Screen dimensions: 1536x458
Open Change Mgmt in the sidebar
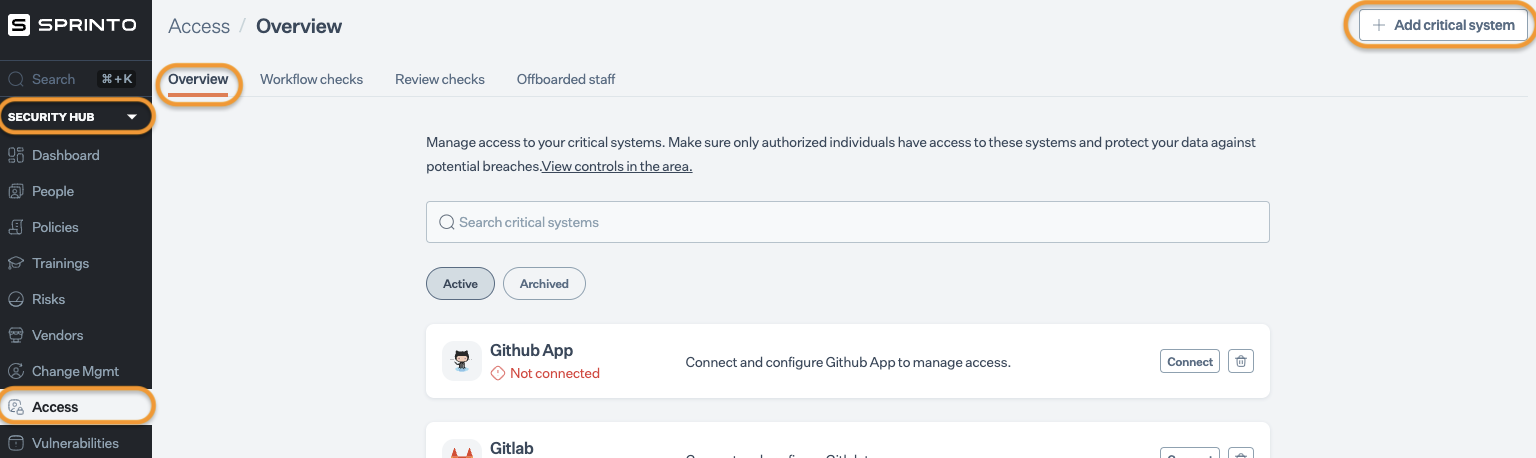[x=76, y=371]
